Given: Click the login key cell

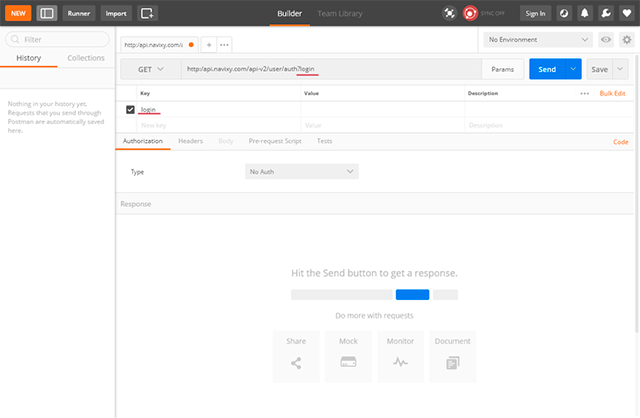Looking at the screenshot, I should (219, 109).
